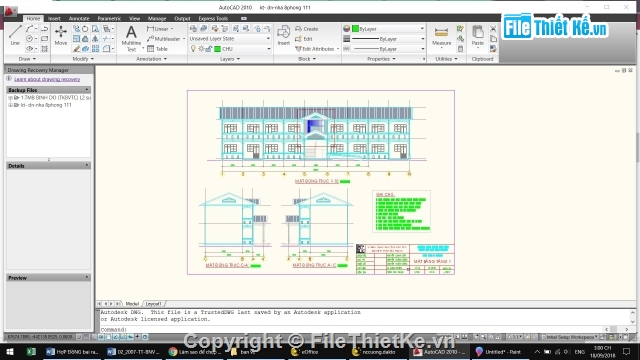
Task: Select the Hatch tool in Draw panel
Action: coord(44,49)
